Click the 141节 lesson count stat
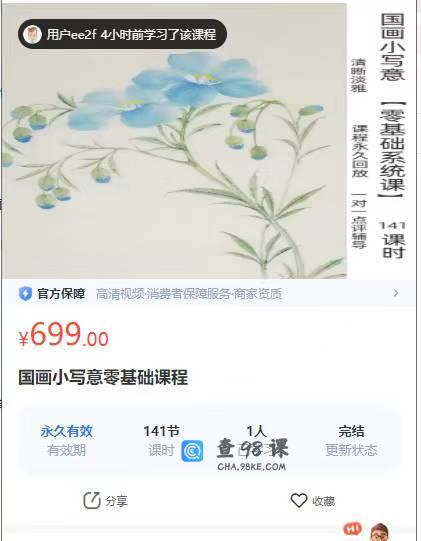This screenshot has height=541, width=421. click(x=161, y=440)
